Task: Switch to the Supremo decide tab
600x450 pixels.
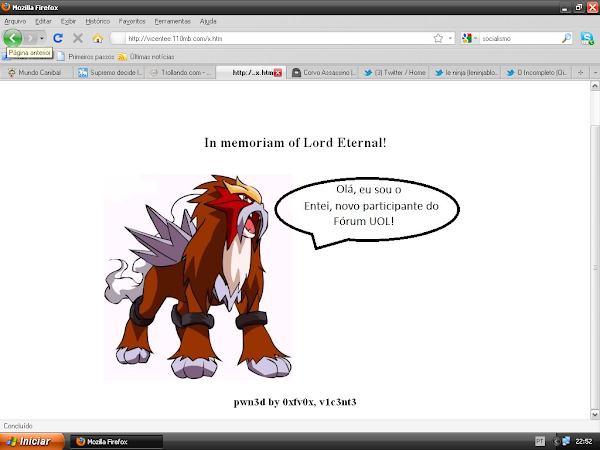Action: tap(109, 72)
